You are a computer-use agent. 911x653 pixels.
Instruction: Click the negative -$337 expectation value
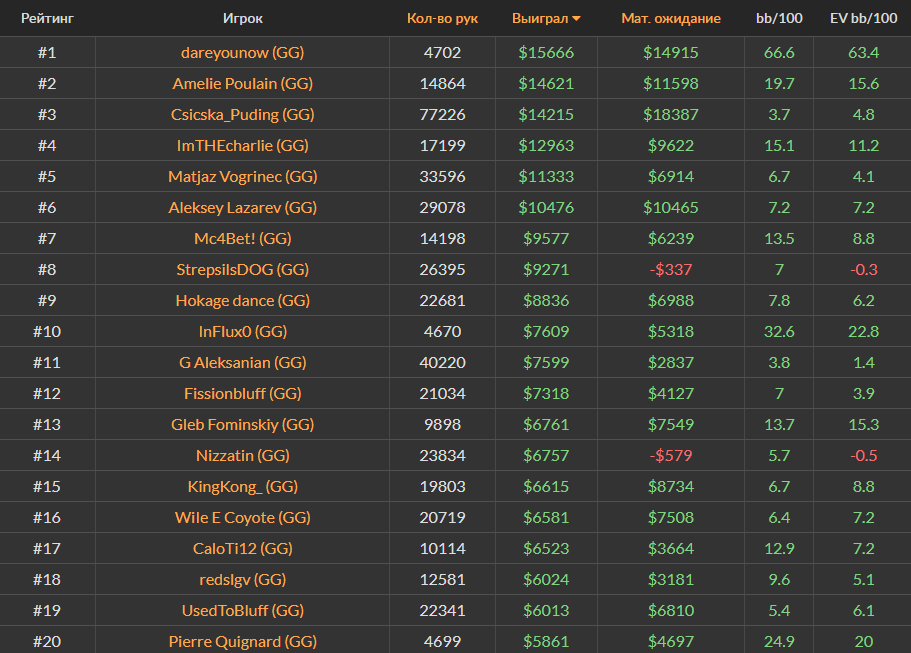670,269
